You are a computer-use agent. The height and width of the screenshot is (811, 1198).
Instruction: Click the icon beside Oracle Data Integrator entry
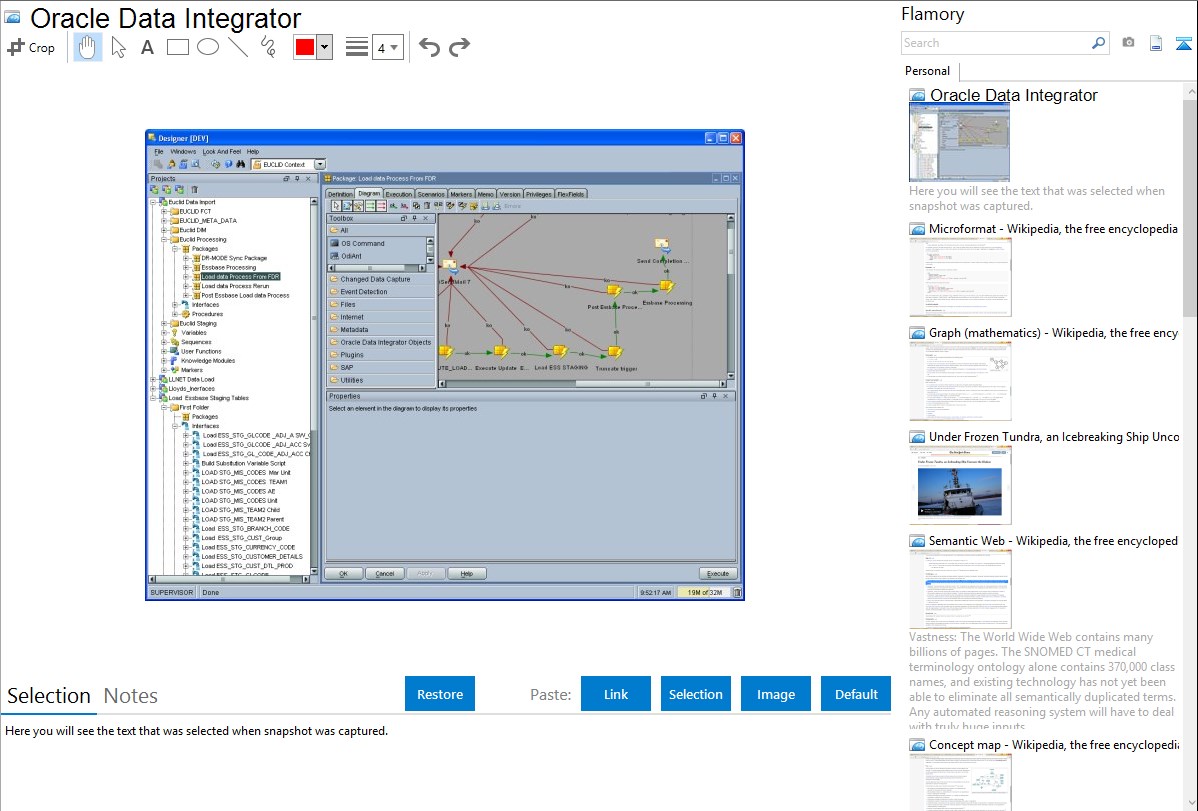coord(917,96)
